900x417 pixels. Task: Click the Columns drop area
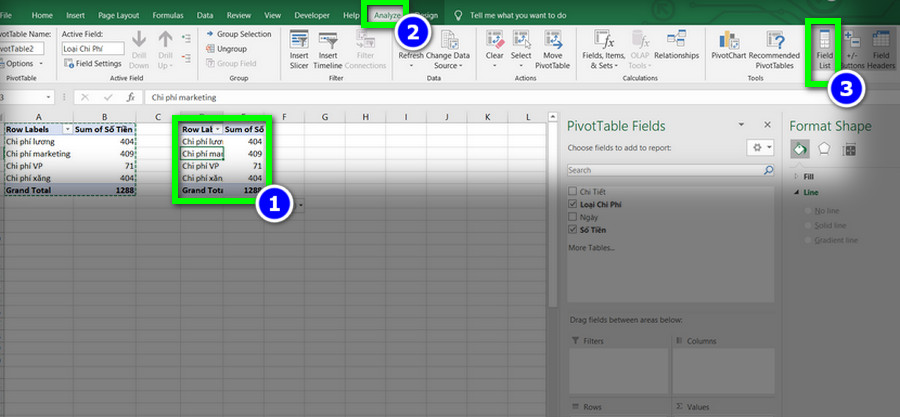722,369
